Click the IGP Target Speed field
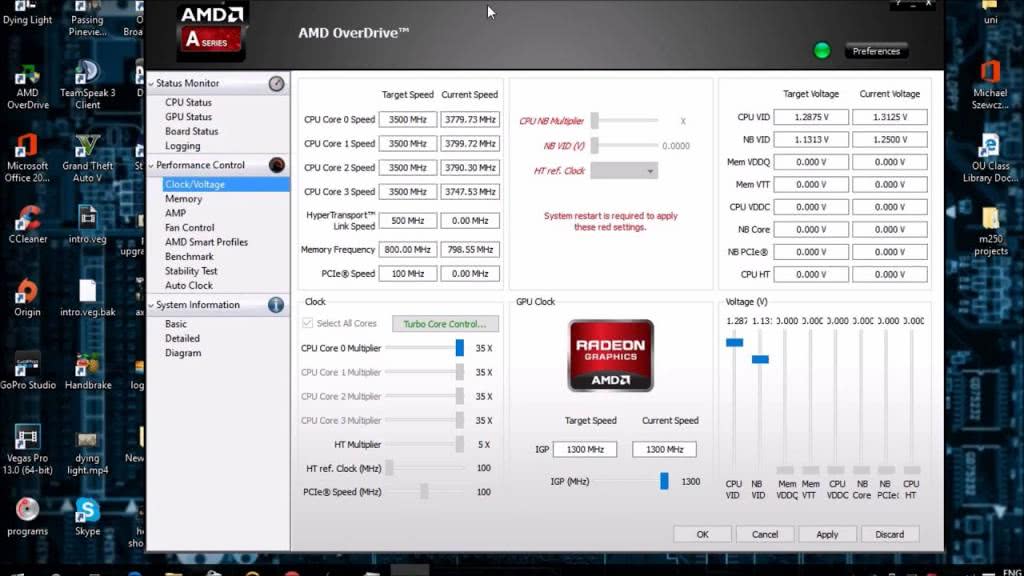 point(585,450)
